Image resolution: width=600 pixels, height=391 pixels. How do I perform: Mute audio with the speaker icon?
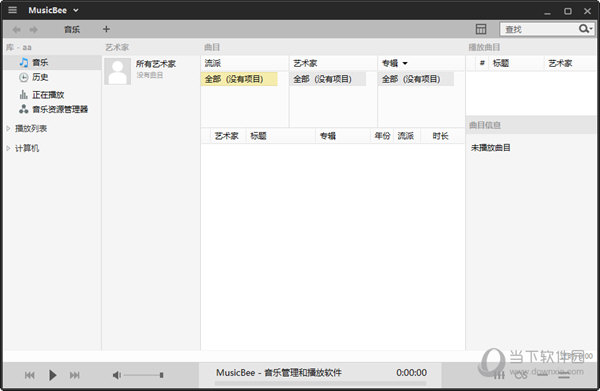click(x=116, y=375)
